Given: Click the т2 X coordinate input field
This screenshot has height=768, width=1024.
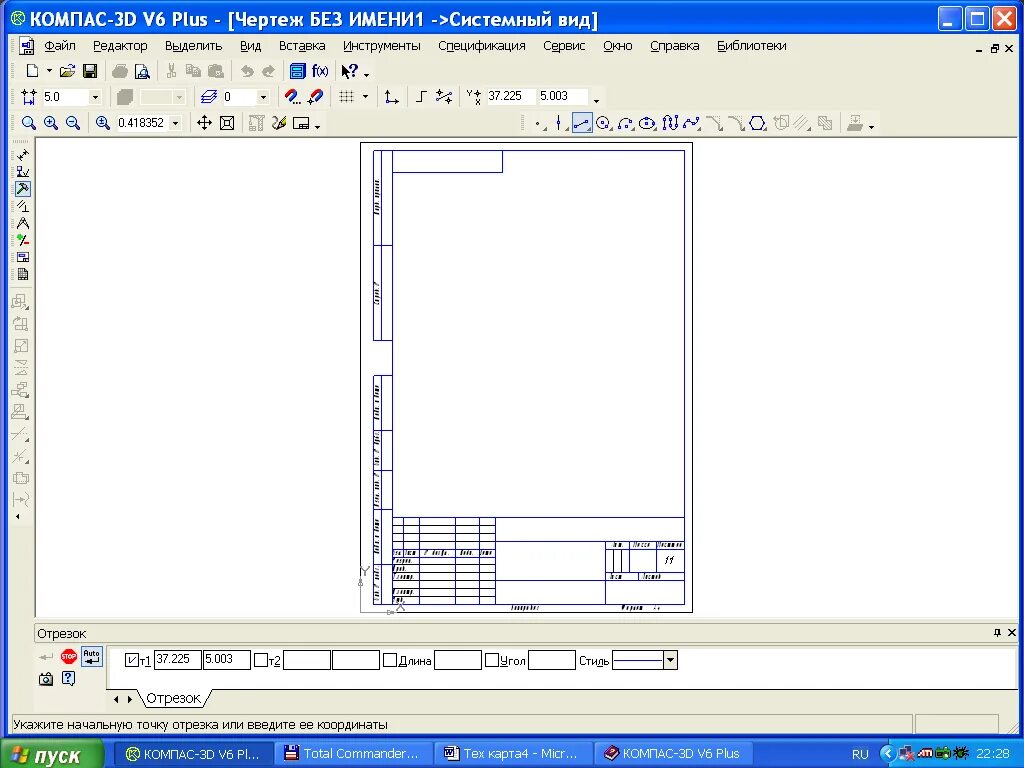Looking at the screenshot, I should (307, 660).
